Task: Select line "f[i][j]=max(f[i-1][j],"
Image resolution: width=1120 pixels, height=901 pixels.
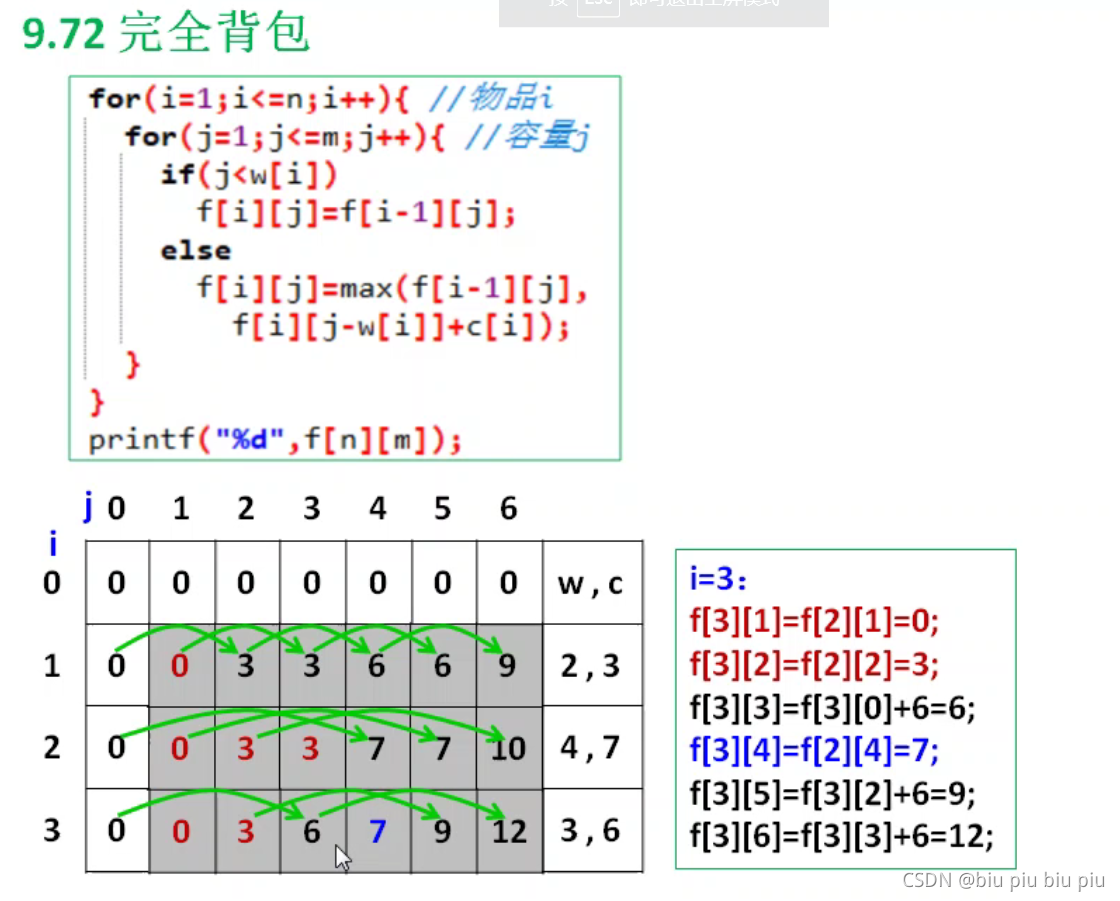Action: (391, 289)
